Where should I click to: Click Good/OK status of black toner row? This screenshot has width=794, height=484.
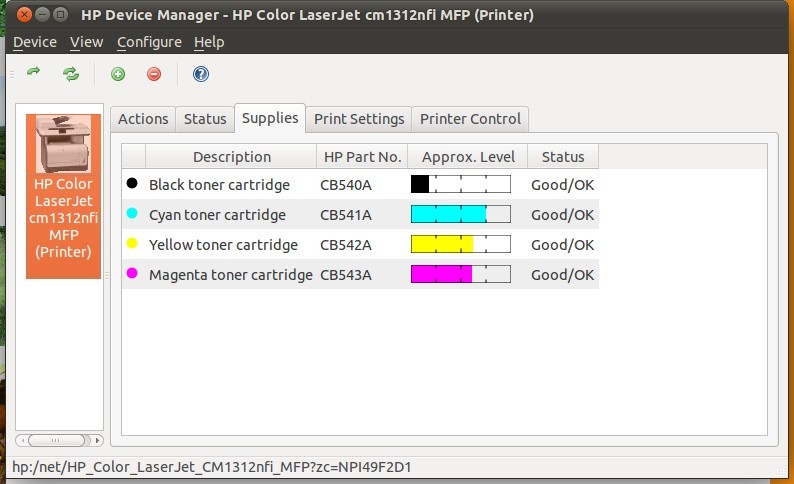point(563,185)
